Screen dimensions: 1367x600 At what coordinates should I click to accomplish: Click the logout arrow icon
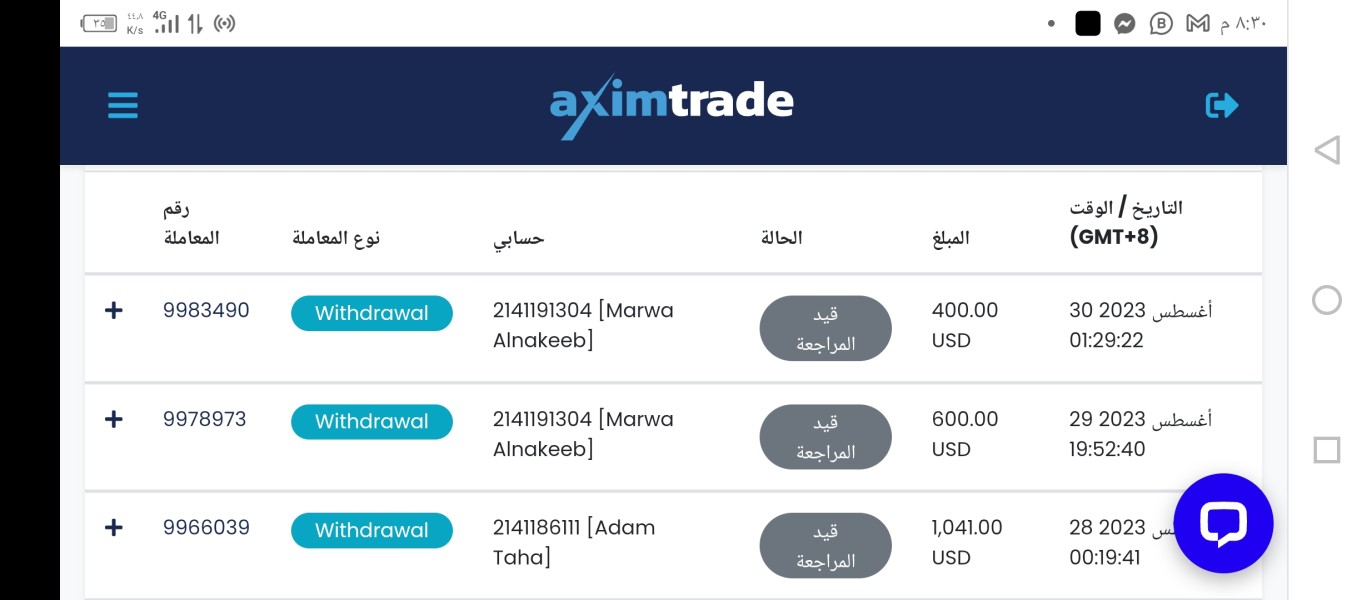(x=1222, y=105)
